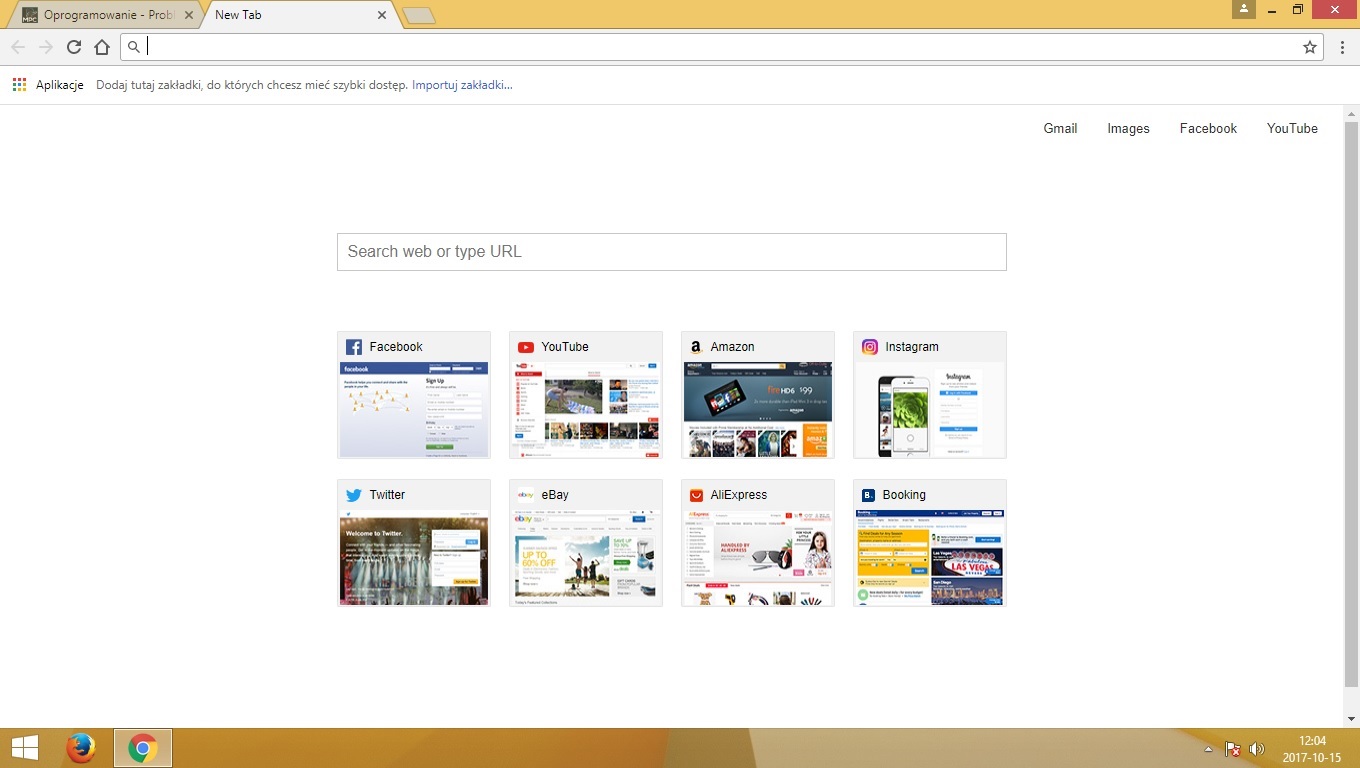The width and height of the screenshot is (1360, 768).
Task: Open a new tab with the tab button
Action: pyautogui.click(x=418, y=15)
